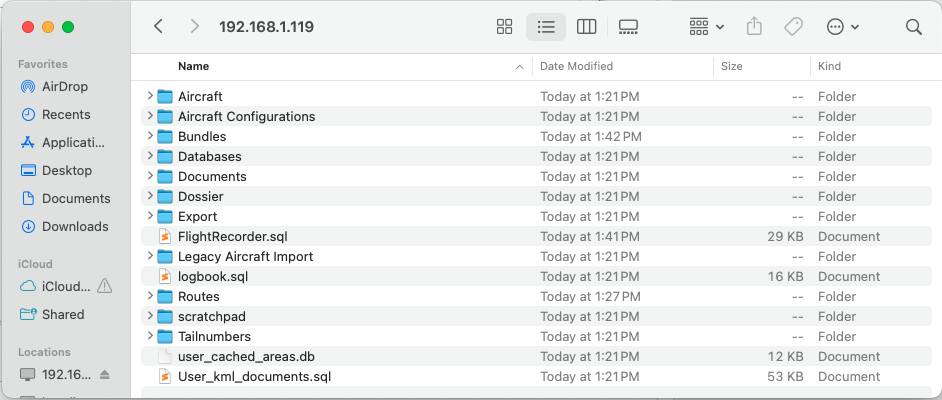
Task: Click the Search magnifier icon
Action: click(x=913, y=26)
